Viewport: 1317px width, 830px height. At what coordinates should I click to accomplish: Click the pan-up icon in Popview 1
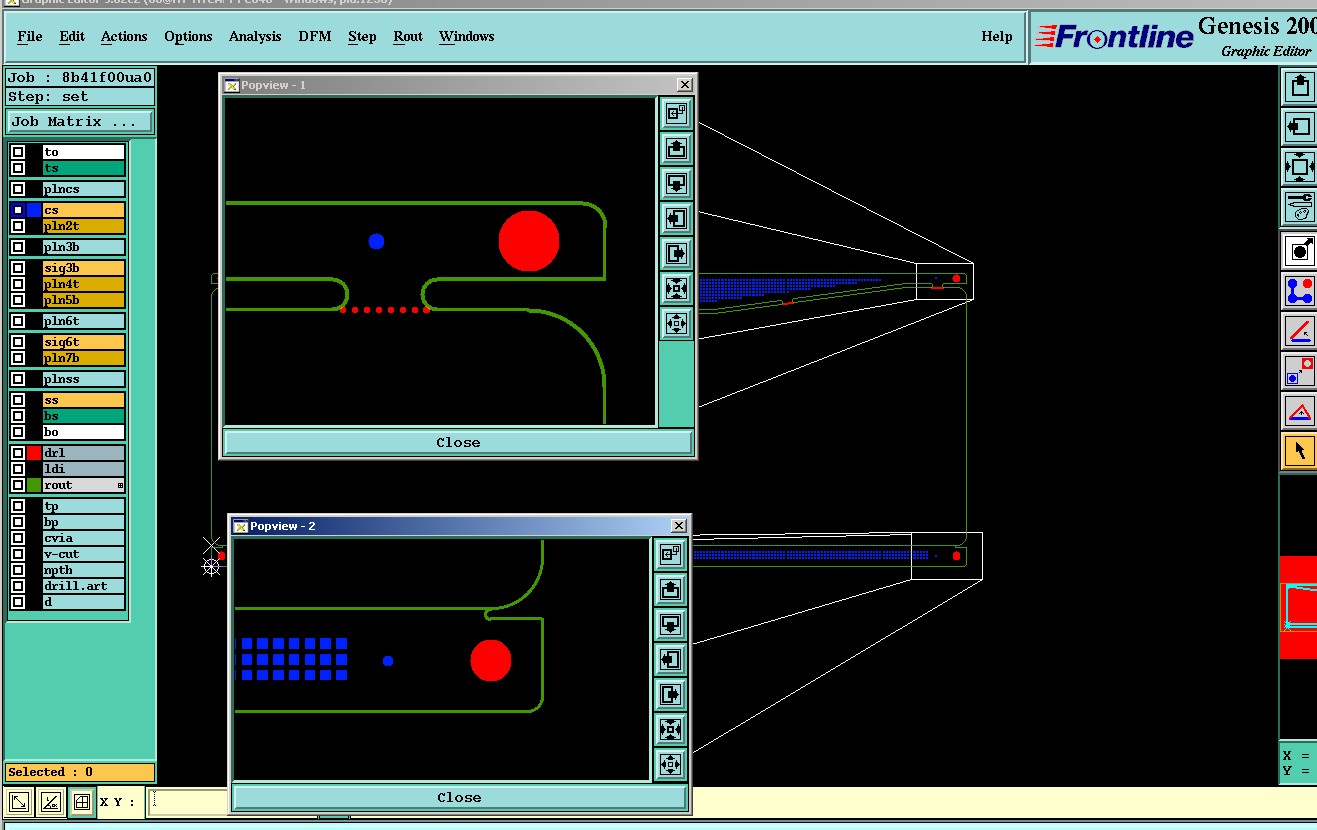[x=676, y=149]
